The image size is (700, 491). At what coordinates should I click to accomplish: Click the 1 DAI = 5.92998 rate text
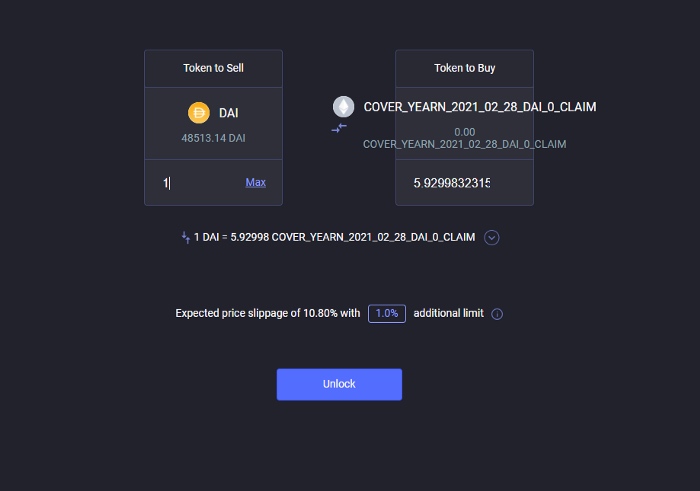point(334,237)
